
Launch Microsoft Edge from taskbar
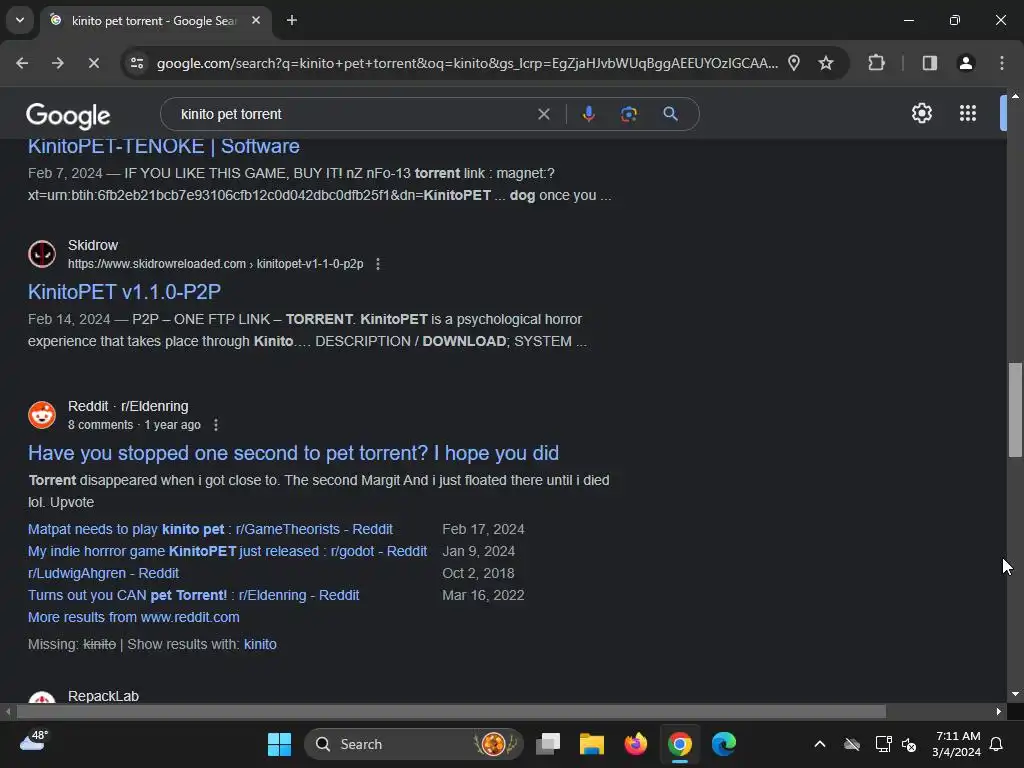click(724, 744)
